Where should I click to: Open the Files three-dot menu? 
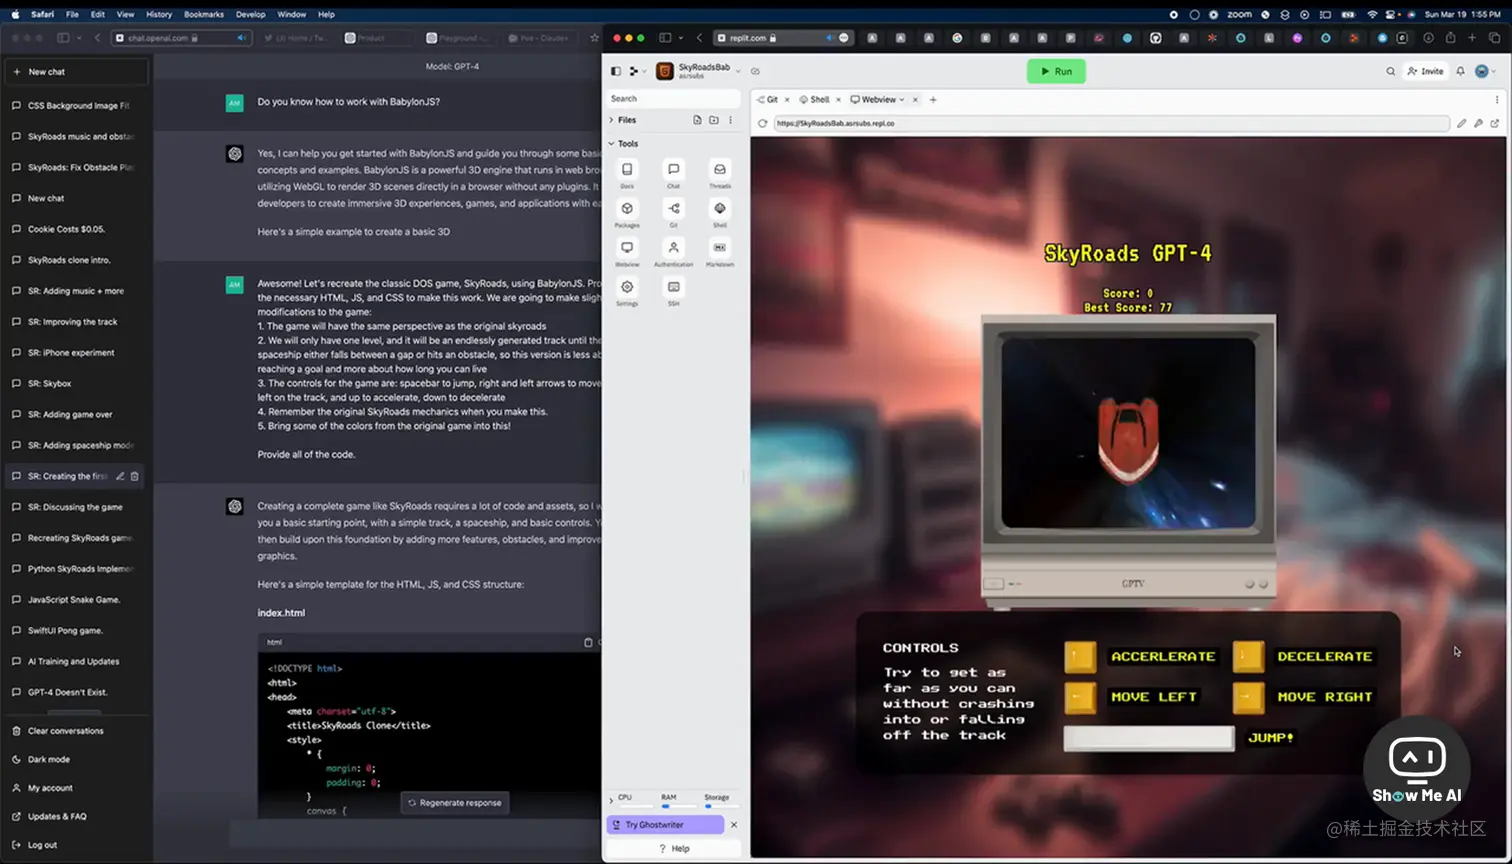[730, 120]
